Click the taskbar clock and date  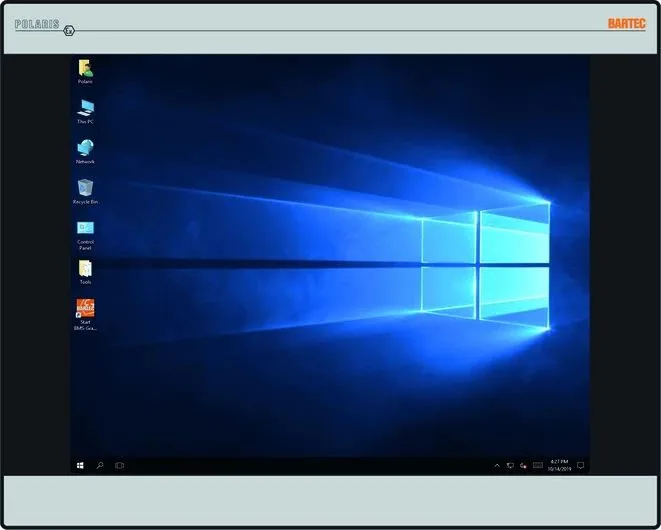(x=559, y=466)
